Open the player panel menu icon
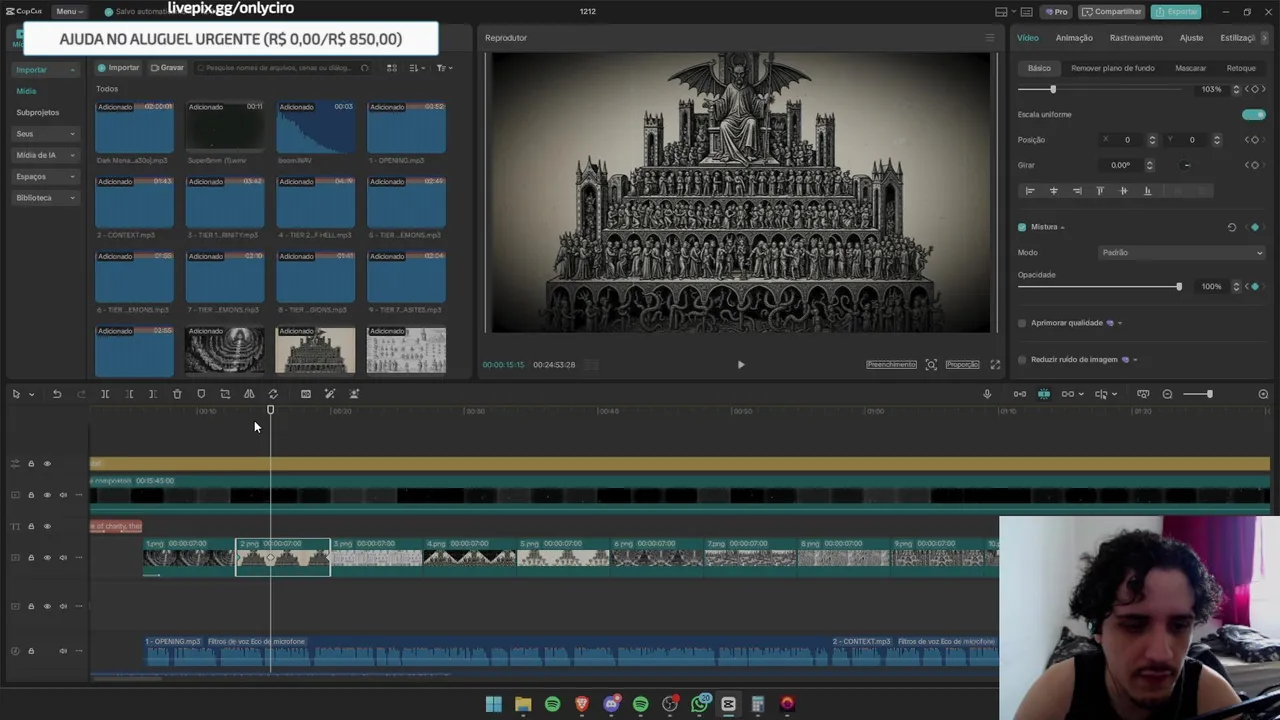Screen dimensions: 1280x720 click(x=990, y=38)
